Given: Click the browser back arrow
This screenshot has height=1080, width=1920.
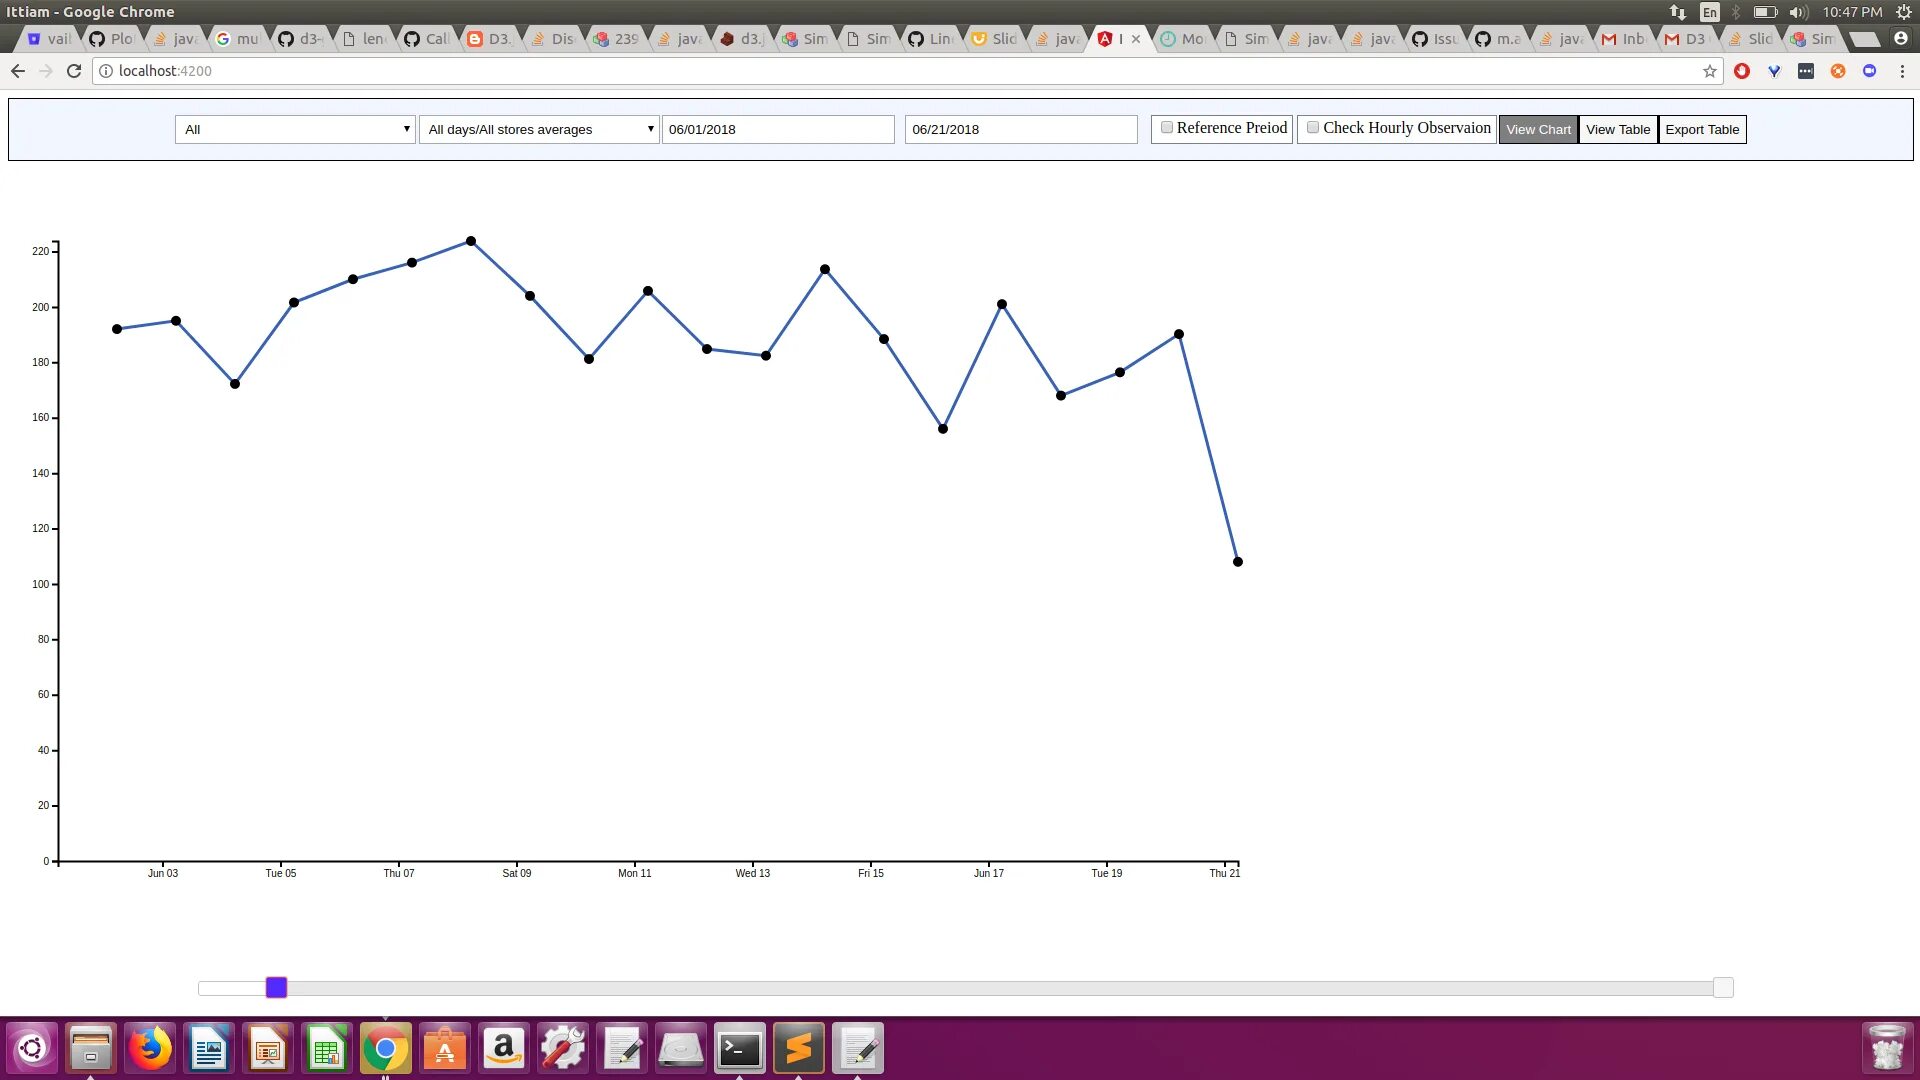Looking at the screenshot, I should click(x=17, y=71).
